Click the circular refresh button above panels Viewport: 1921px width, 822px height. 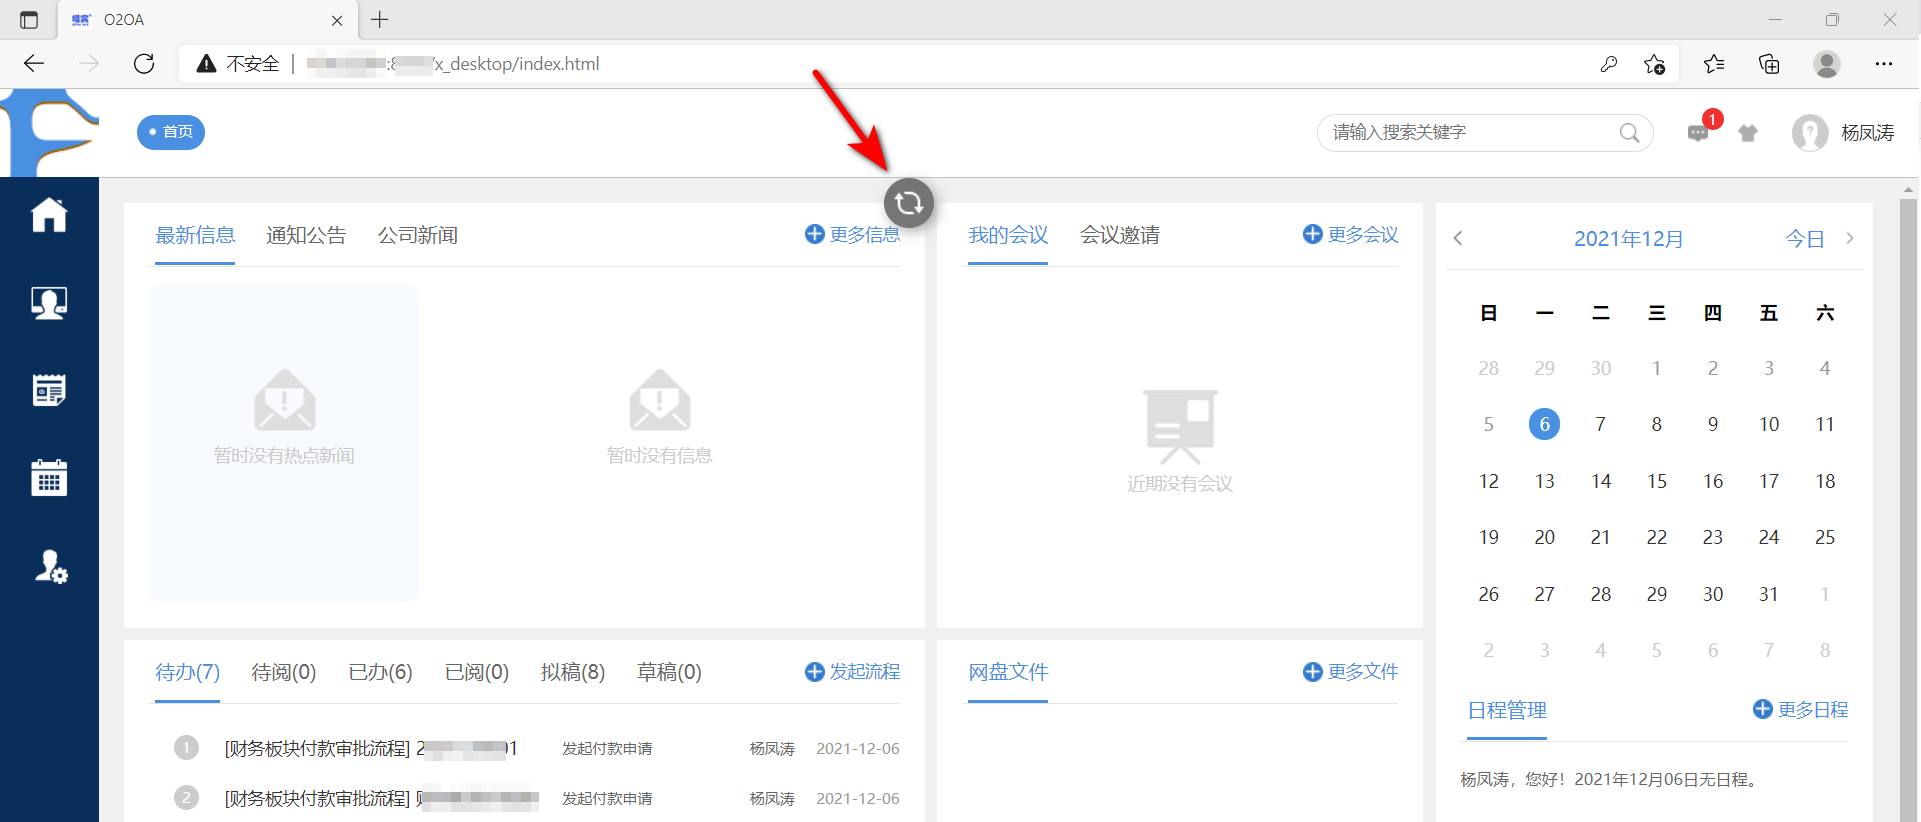click(x=909, y=203)
